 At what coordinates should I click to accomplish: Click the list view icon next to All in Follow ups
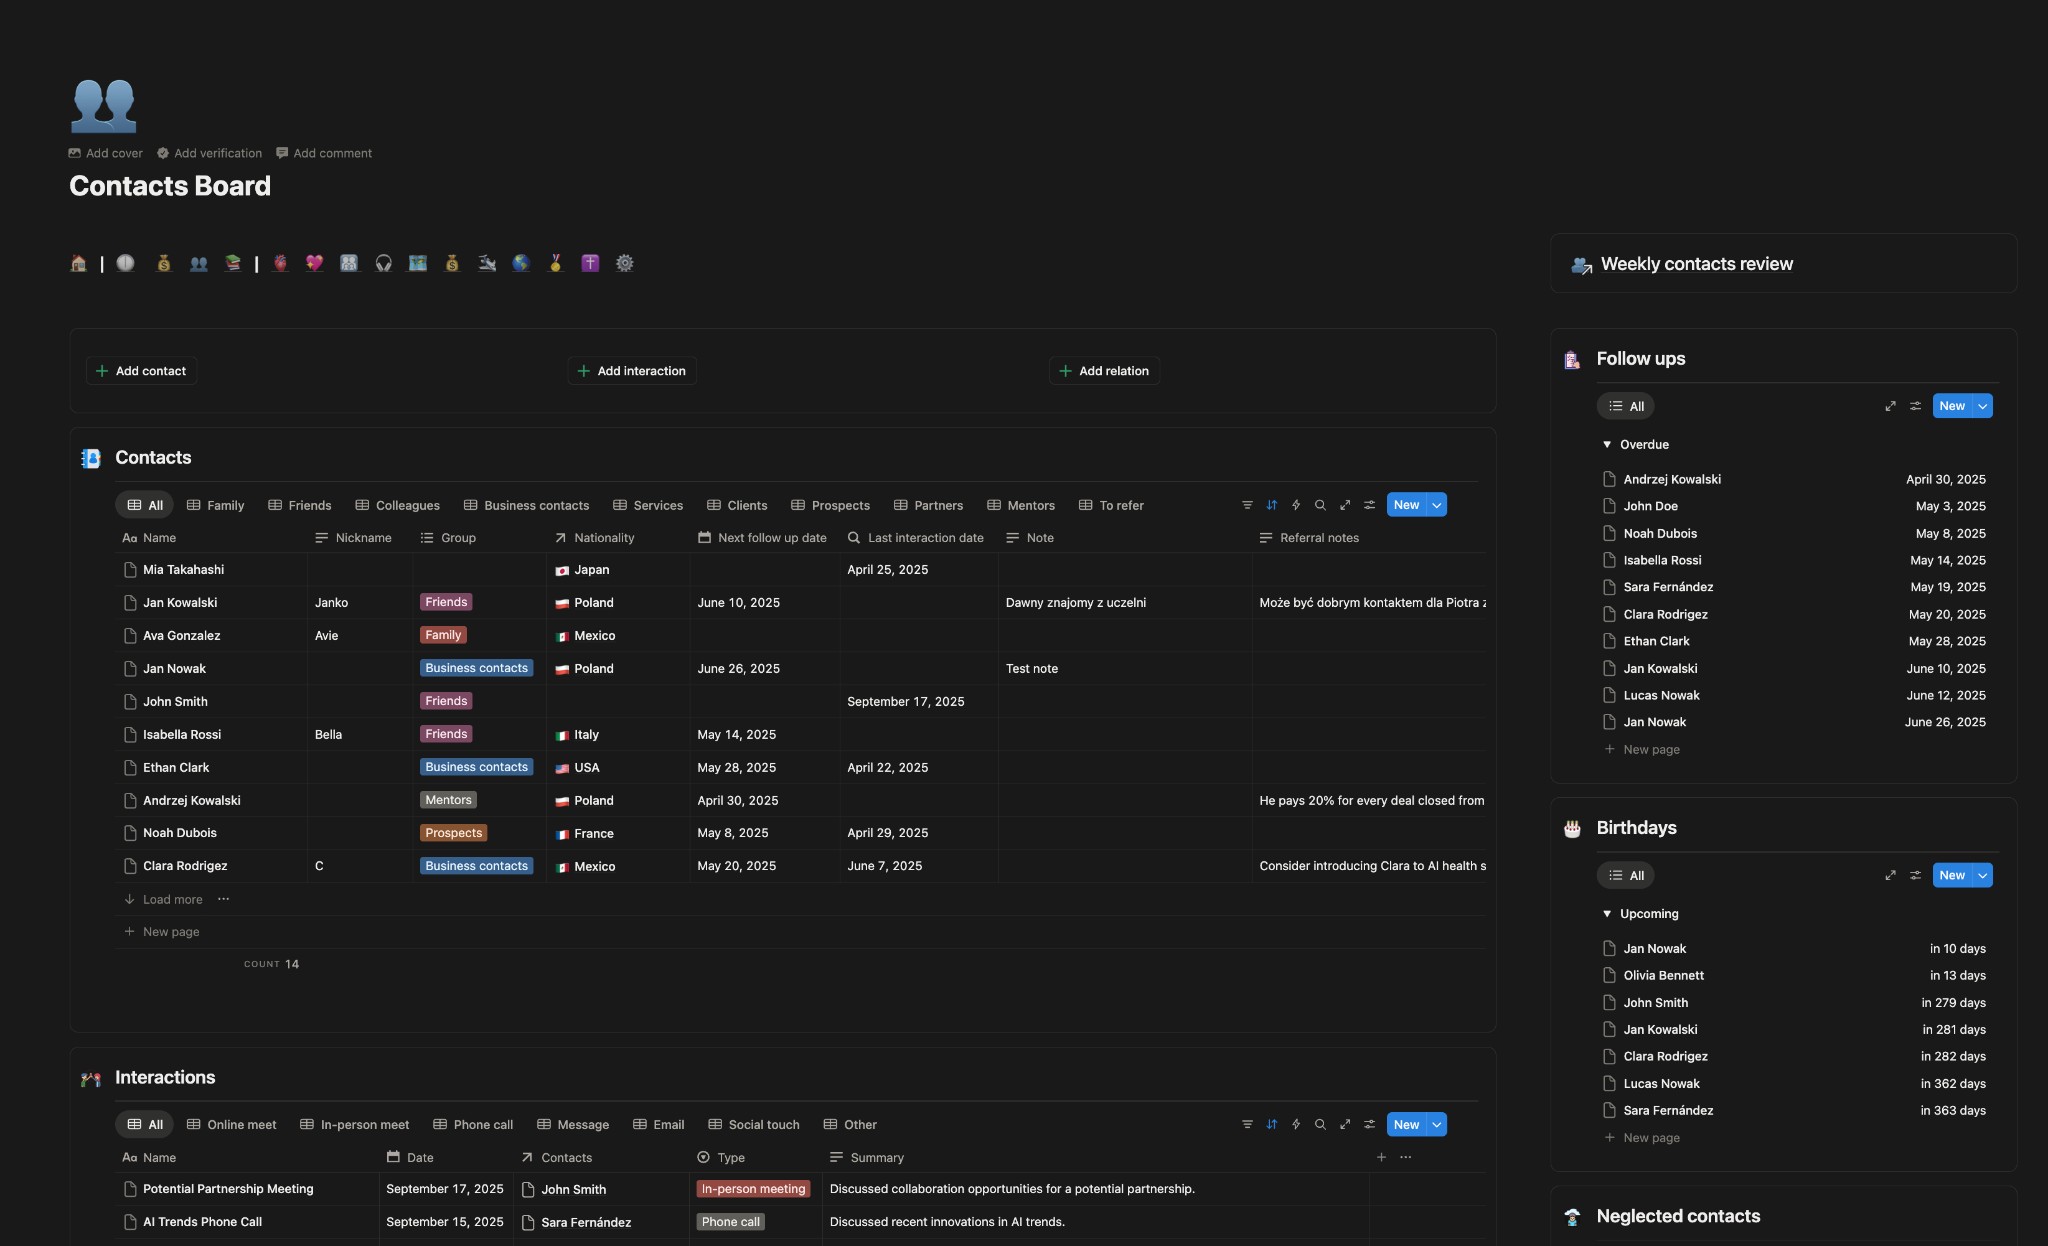coord(1614,406)
